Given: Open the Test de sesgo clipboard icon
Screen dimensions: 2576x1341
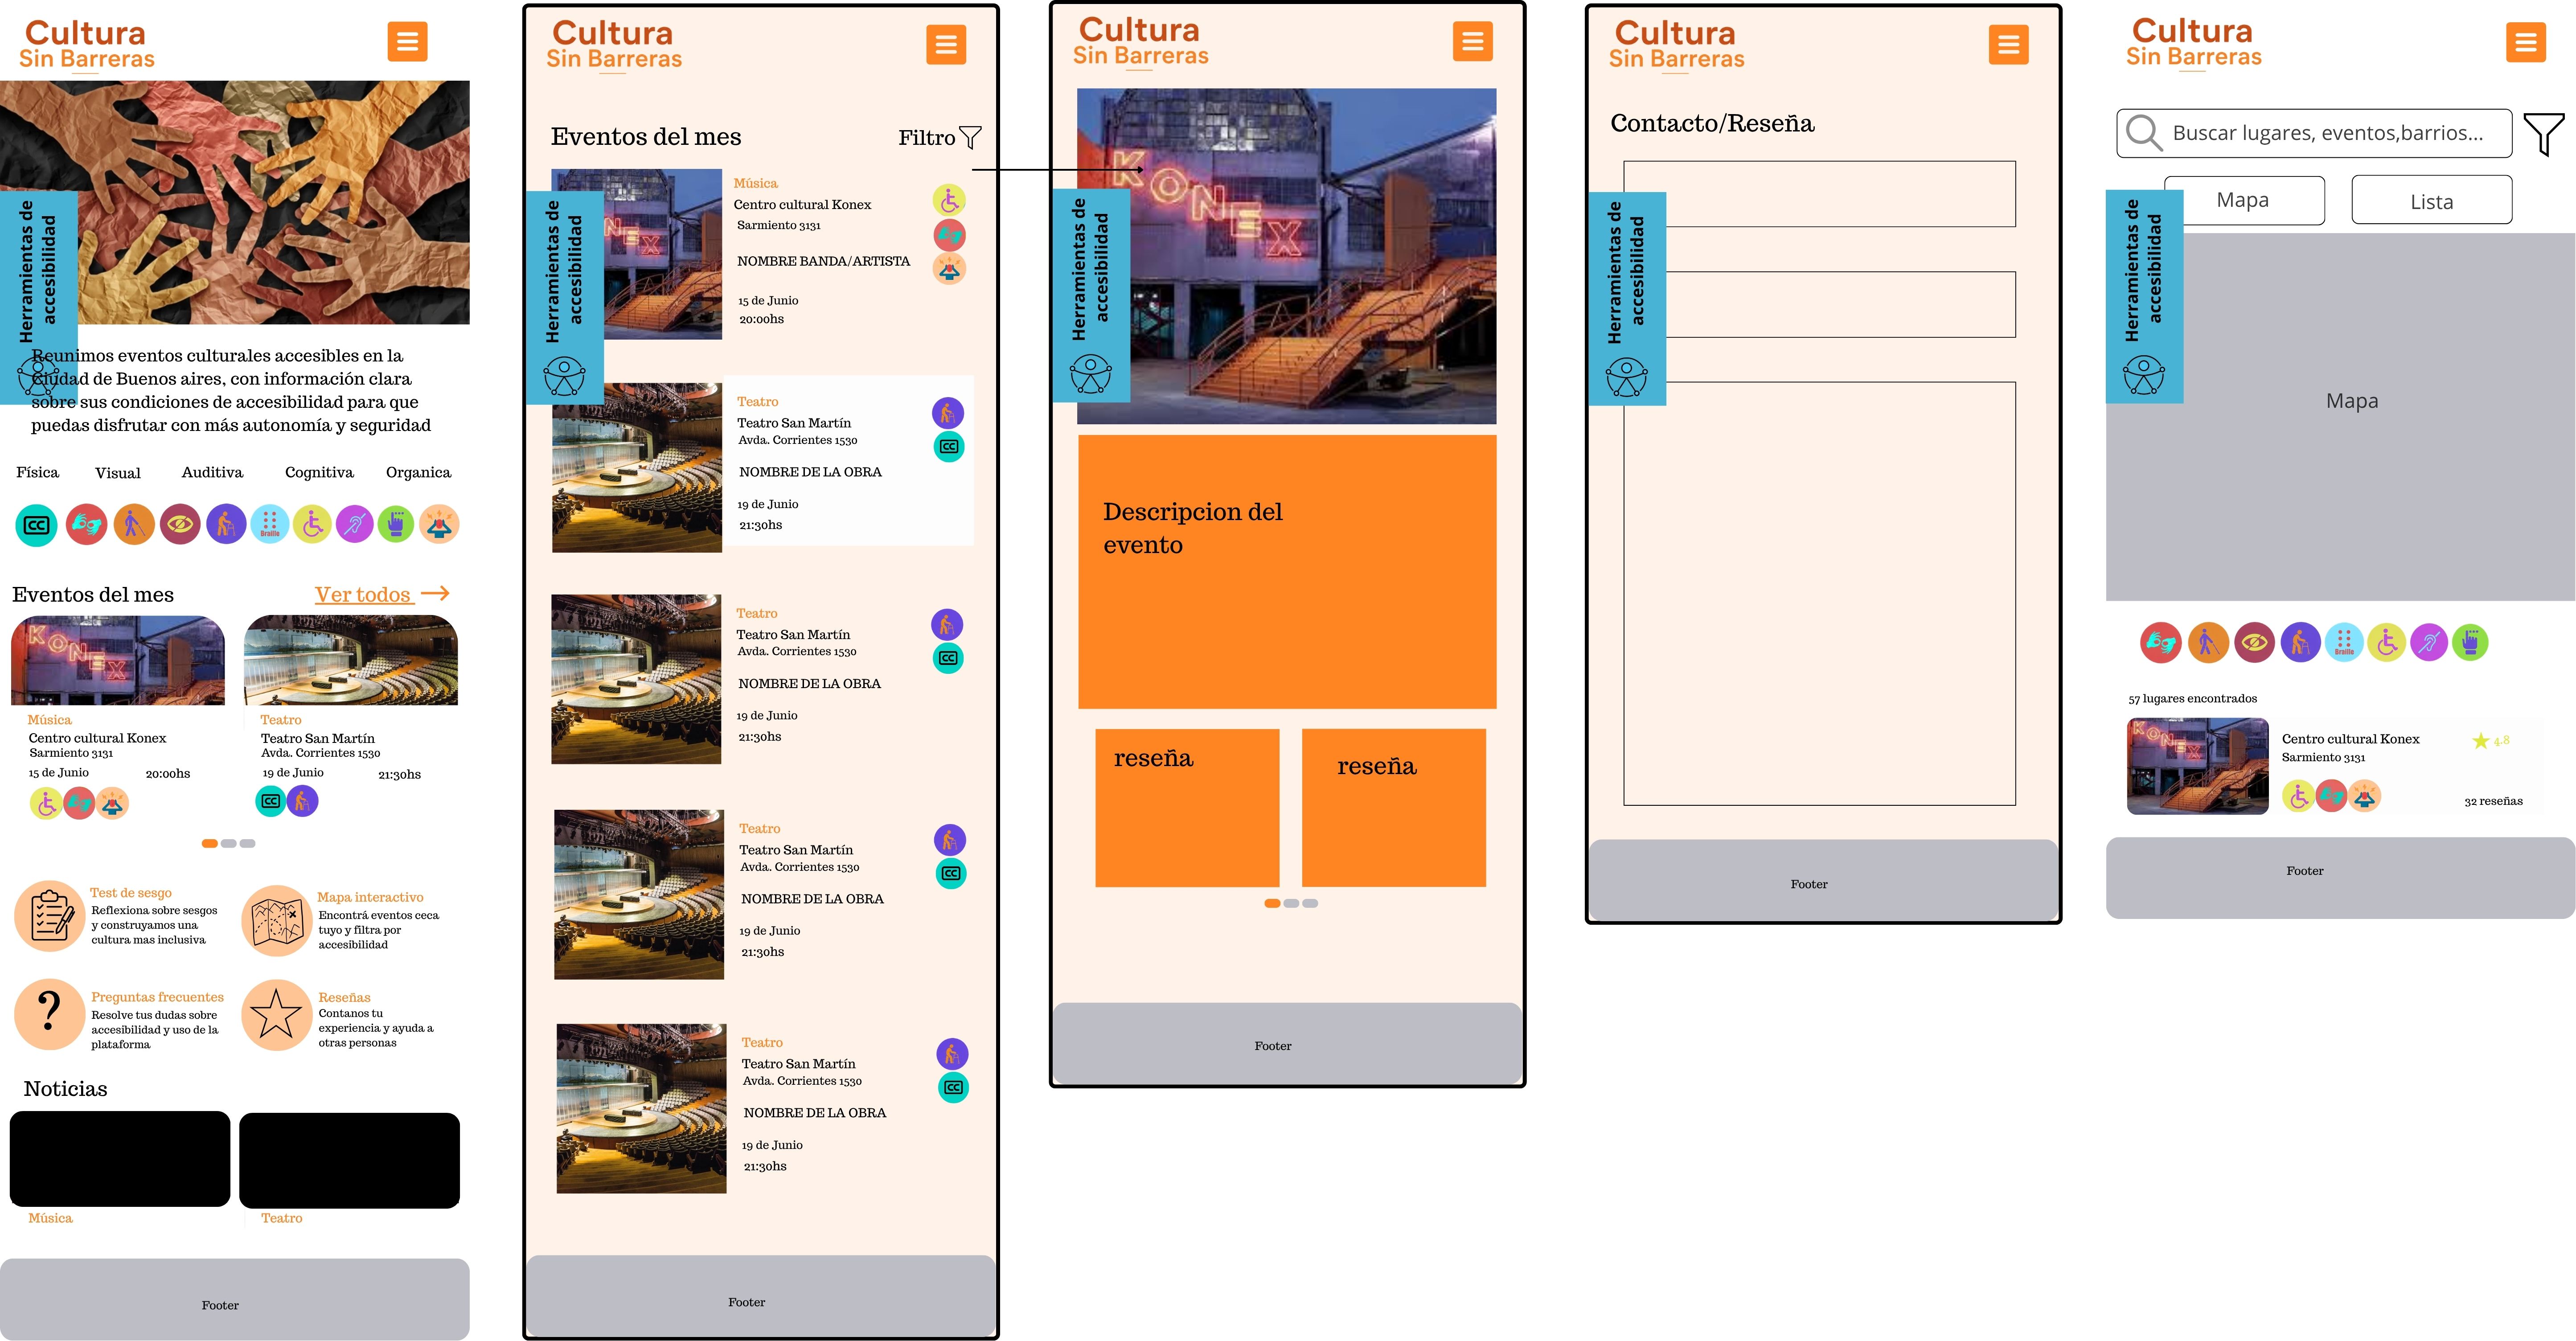Looking at the screenshot, I should (x=50, y=915).
